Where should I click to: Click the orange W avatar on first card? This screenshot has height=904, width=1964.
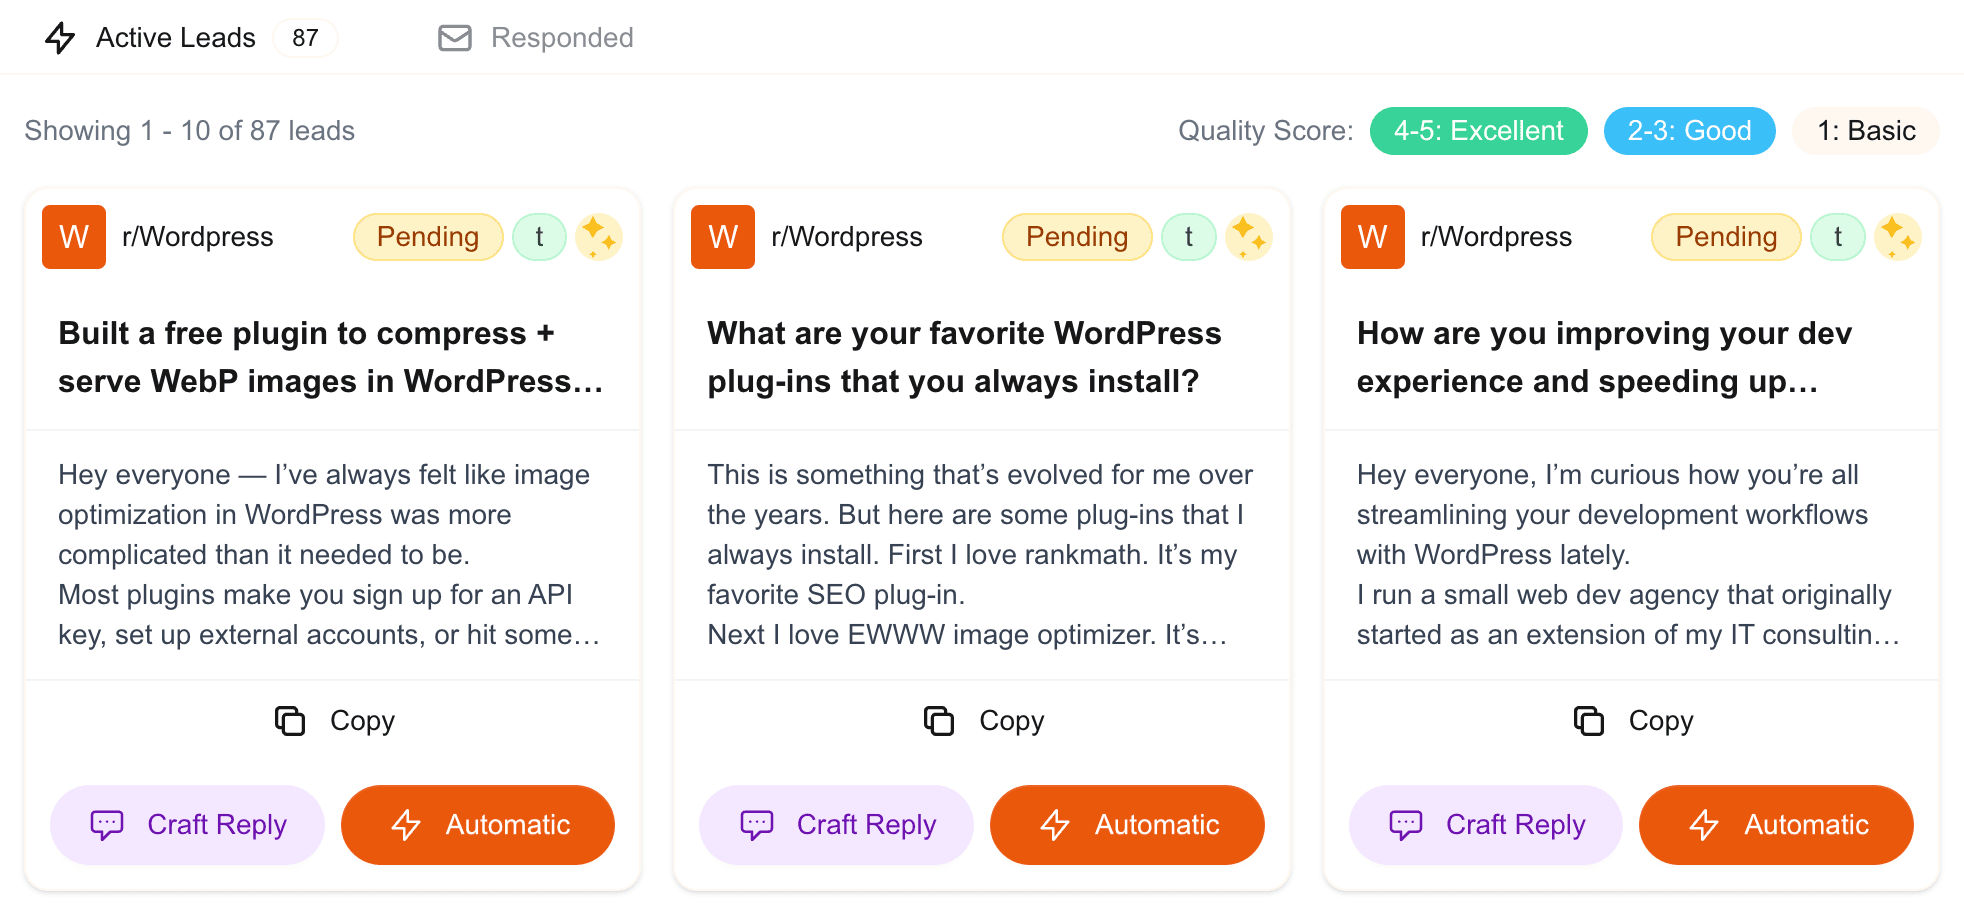tap(74, 237)
